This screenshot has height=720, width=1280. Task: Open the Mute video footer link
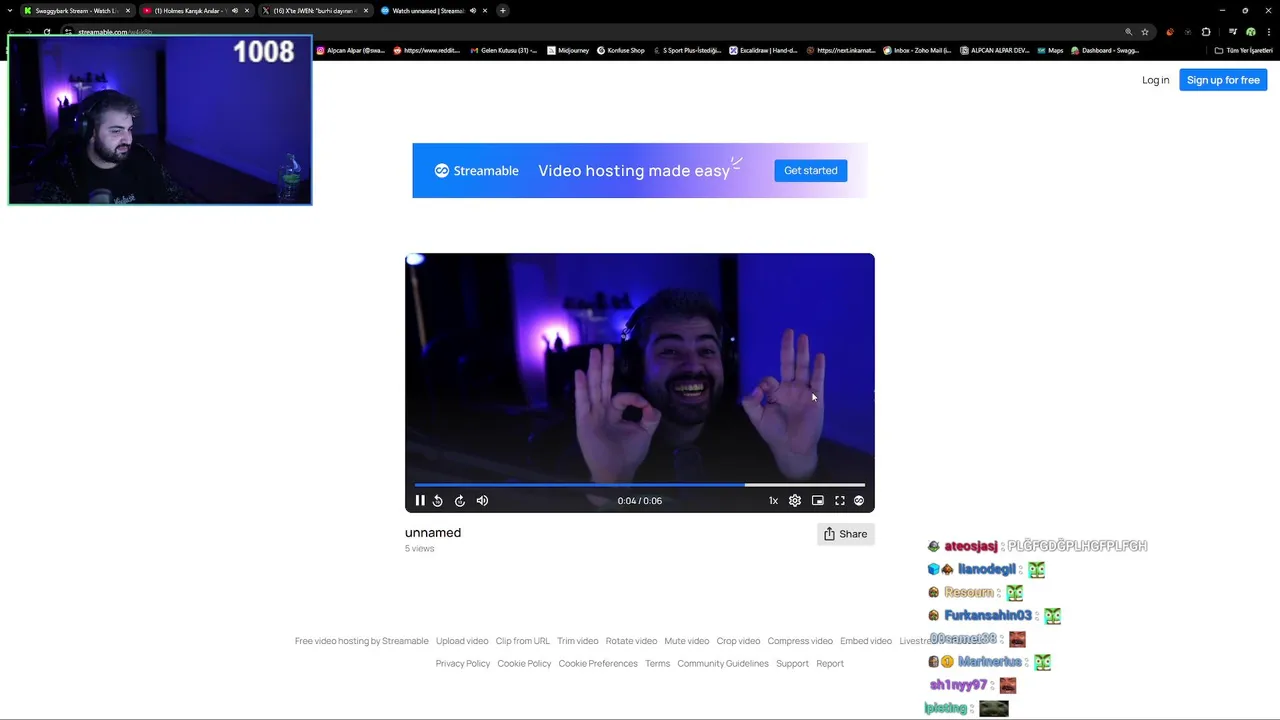tap(687, 641)
